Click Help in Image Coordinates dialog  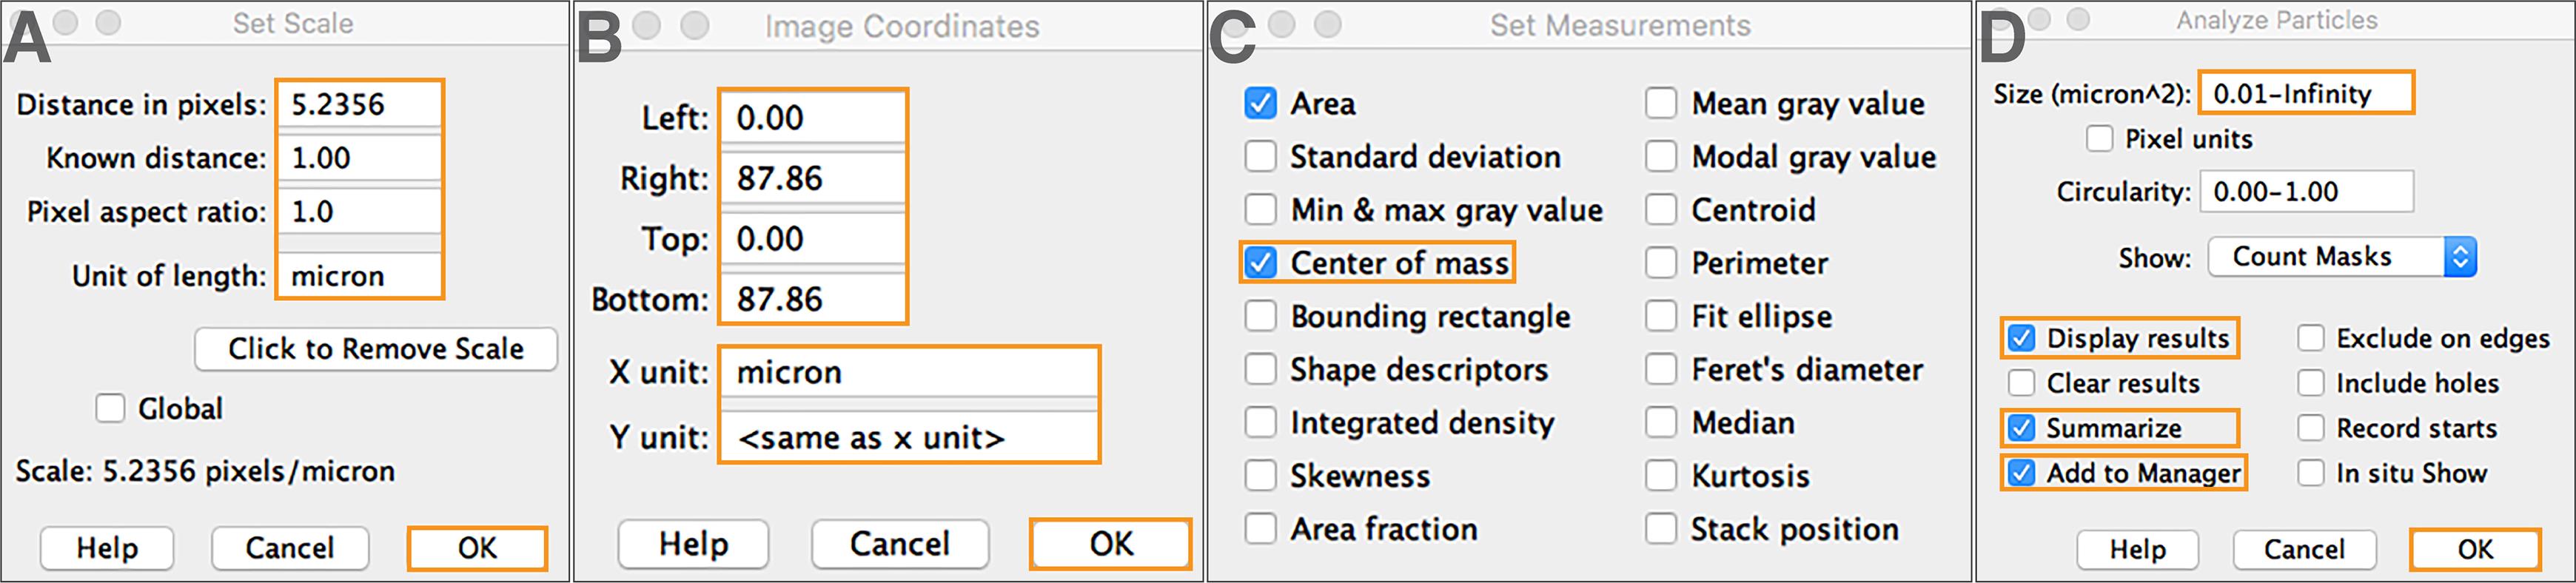(693, 544)
